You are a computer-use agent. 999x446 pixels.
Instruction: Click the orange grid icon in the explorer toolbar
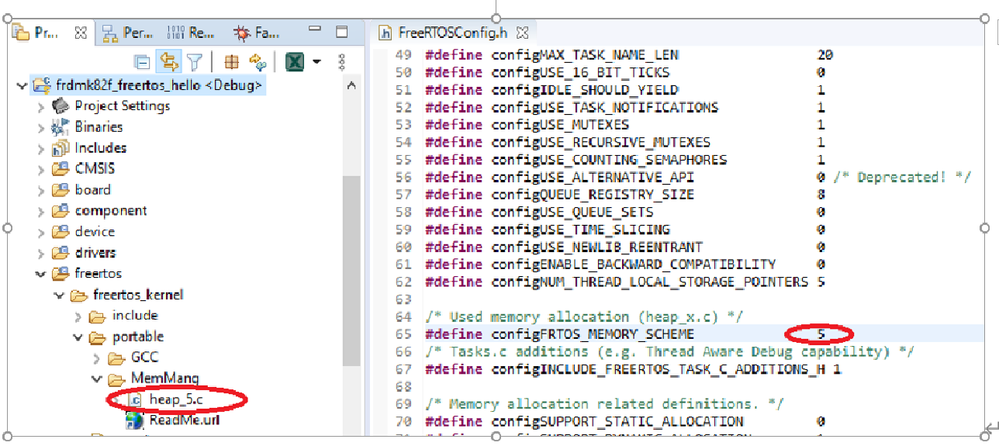point(231,62)
